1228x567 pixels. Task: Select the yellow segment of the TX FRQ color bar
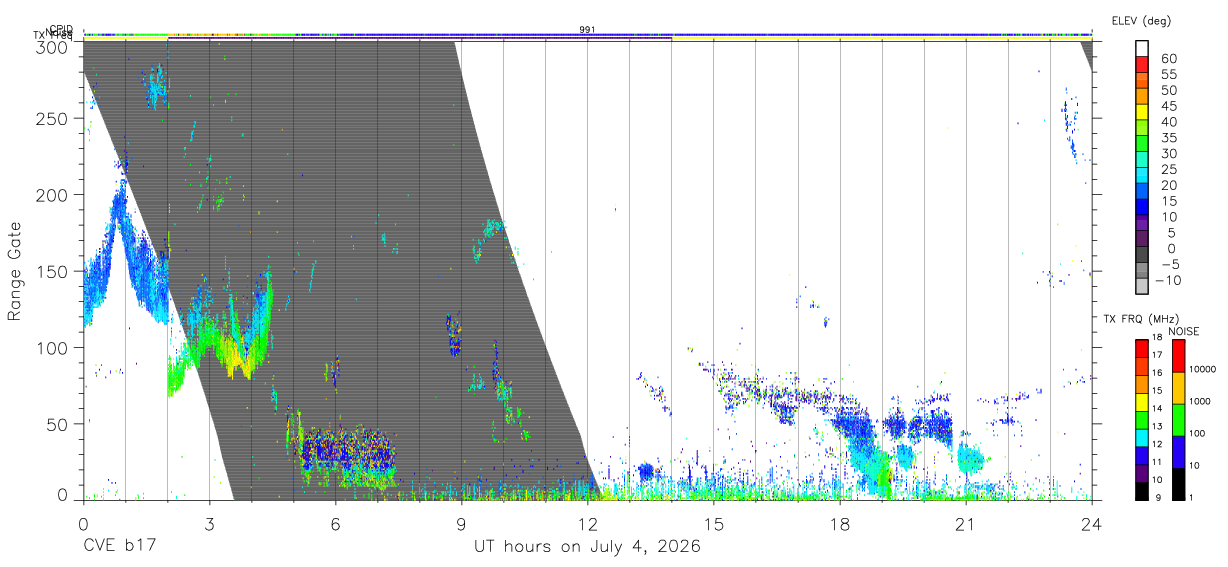[x=1141, y=402]
